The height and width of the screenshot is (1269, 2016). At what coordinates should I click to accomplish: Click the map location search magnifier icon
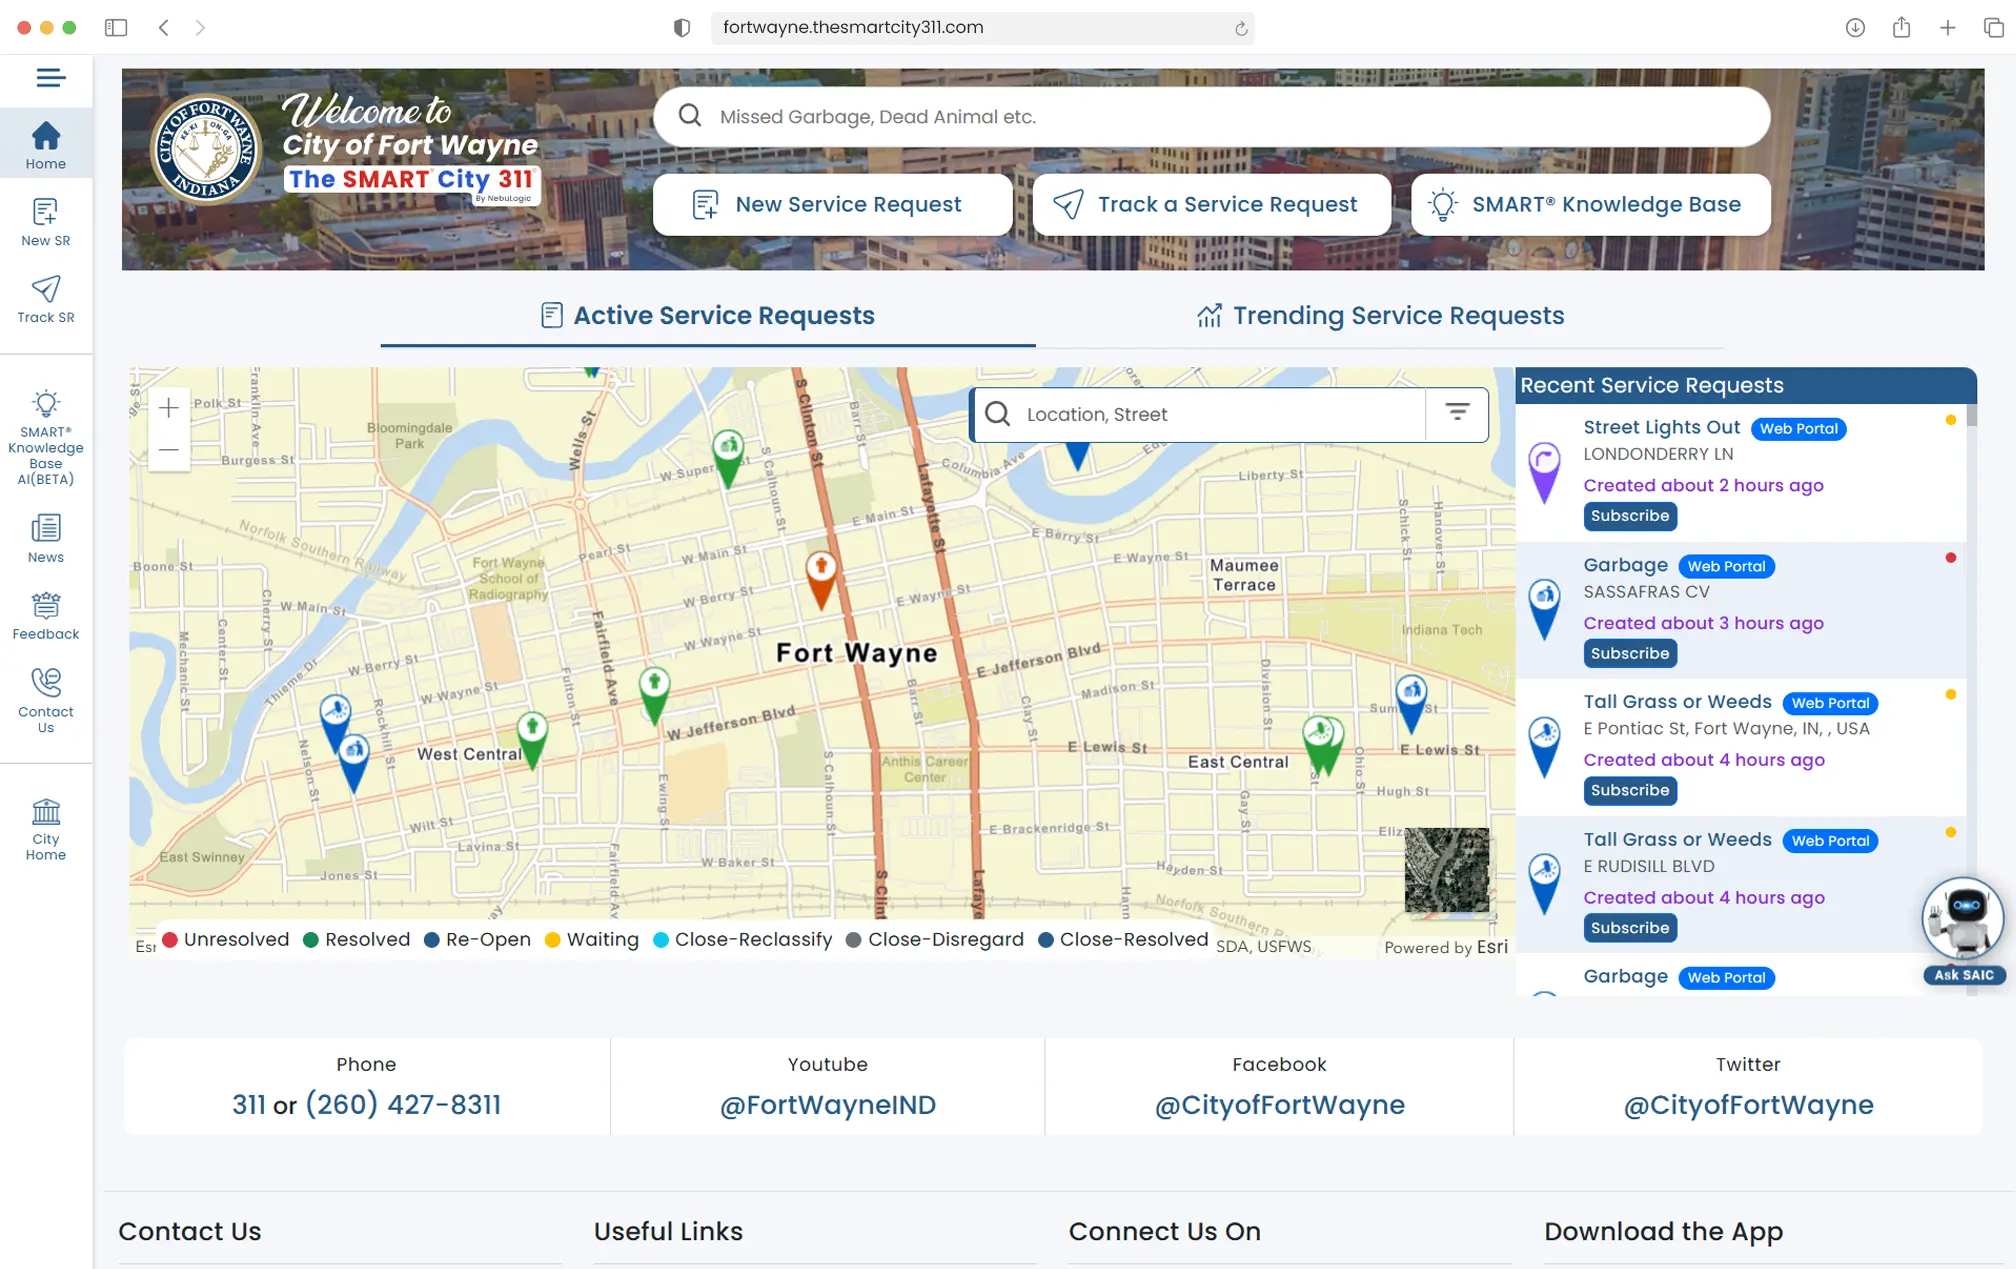(x=997, y=413)
